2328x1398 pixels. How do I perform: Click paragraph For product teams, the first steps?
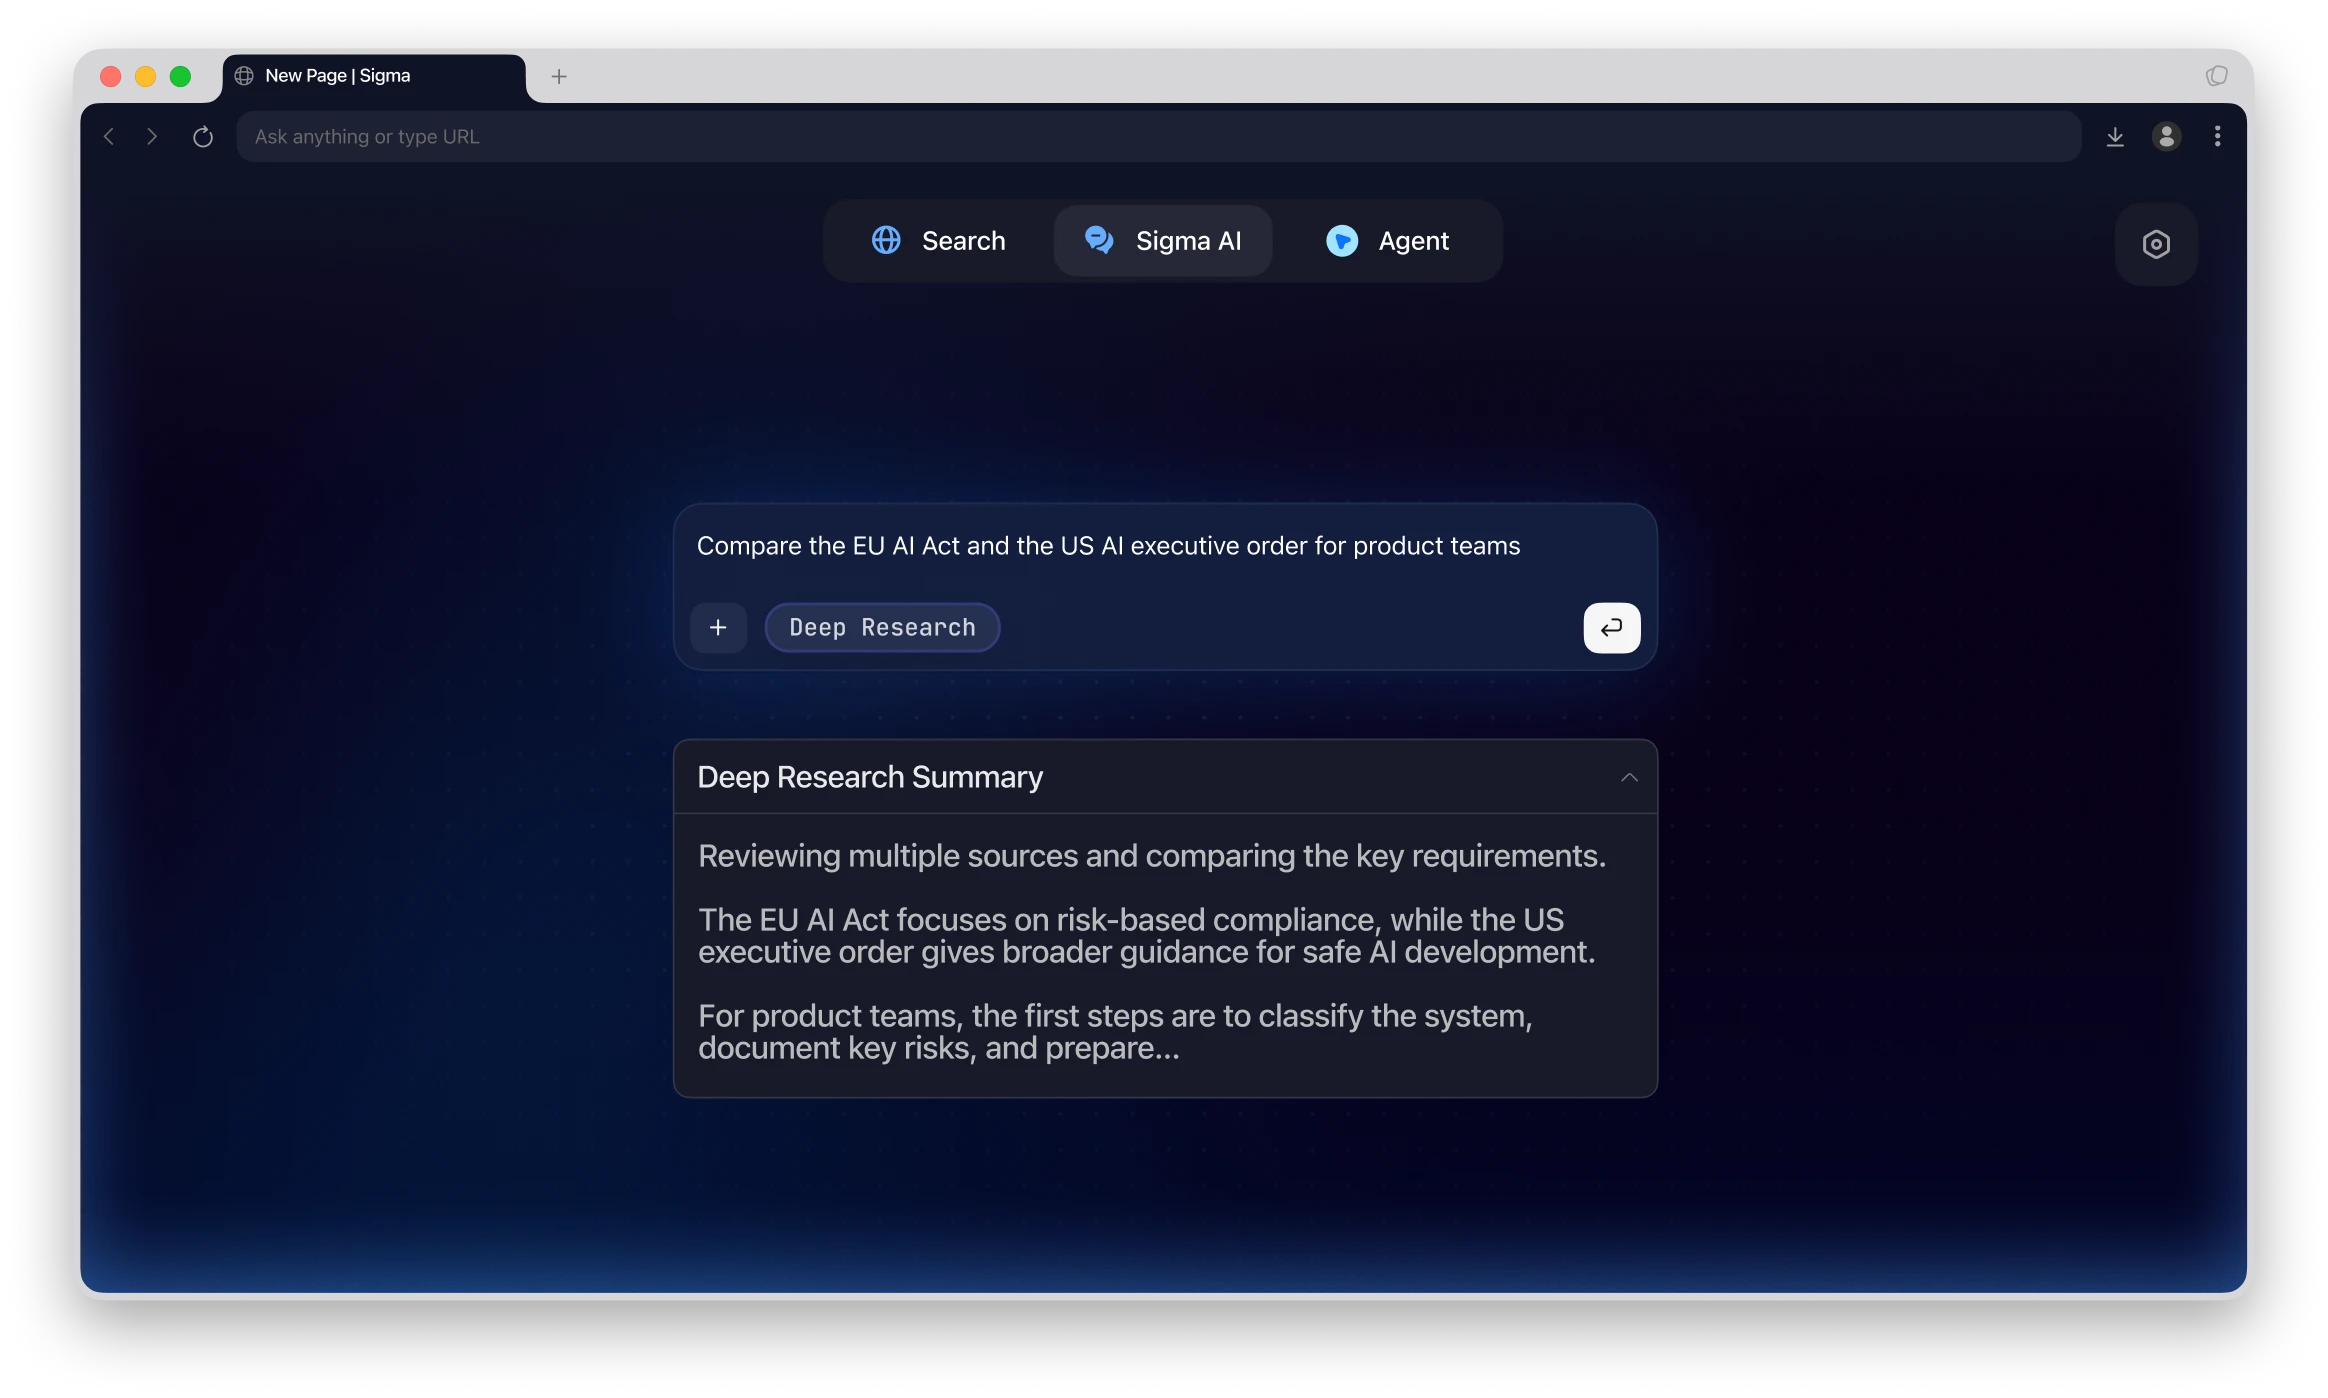(1115, 1032)
